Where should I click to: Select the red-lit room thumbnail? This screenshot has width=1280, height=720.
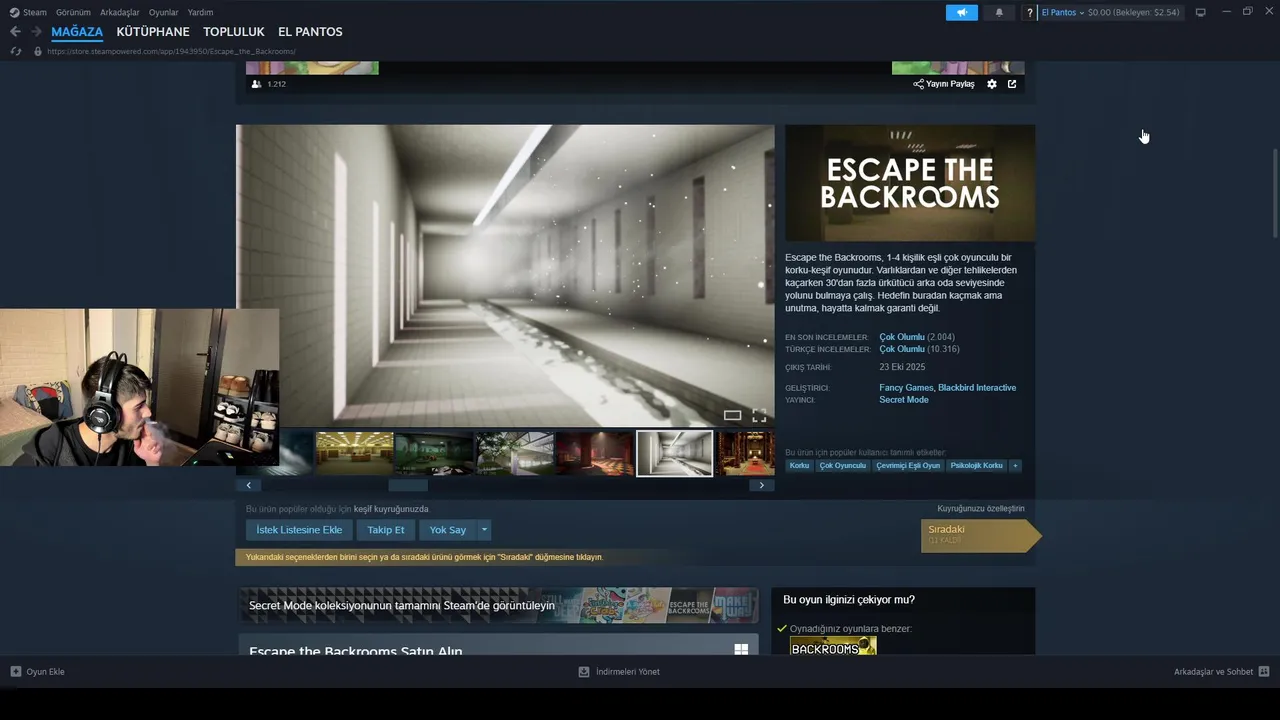[x=594, y=453]
